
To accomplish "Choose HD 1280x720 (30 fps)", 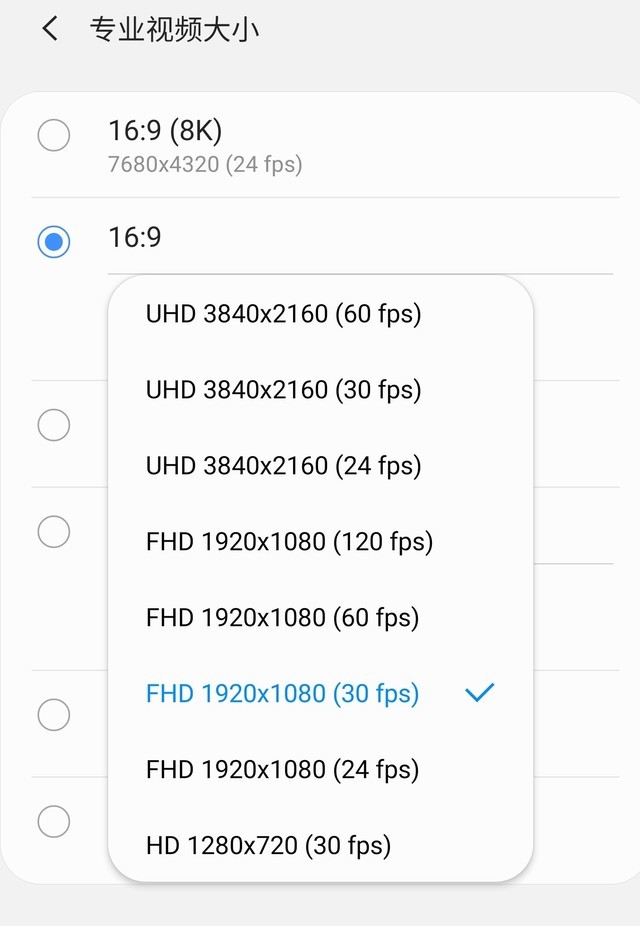I will [268, 846].
